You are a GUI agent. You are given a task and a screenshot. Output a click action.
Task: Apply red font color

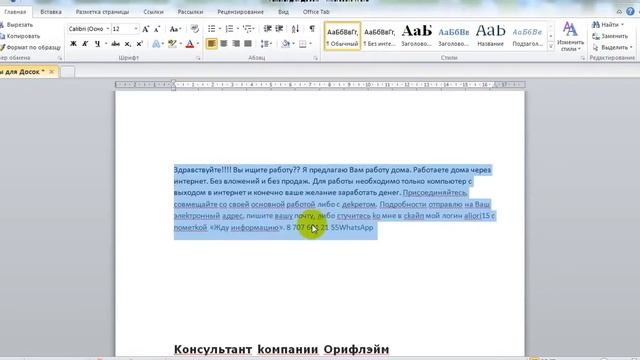click(190, 44)
